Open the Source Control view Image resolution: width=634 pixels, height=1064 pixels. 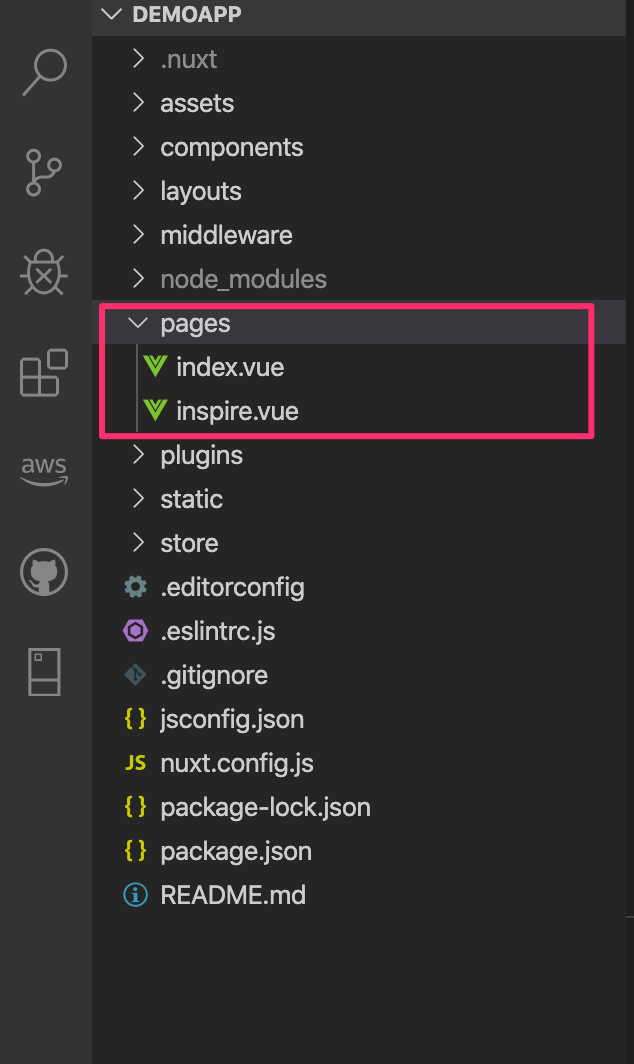pos(44,172)
